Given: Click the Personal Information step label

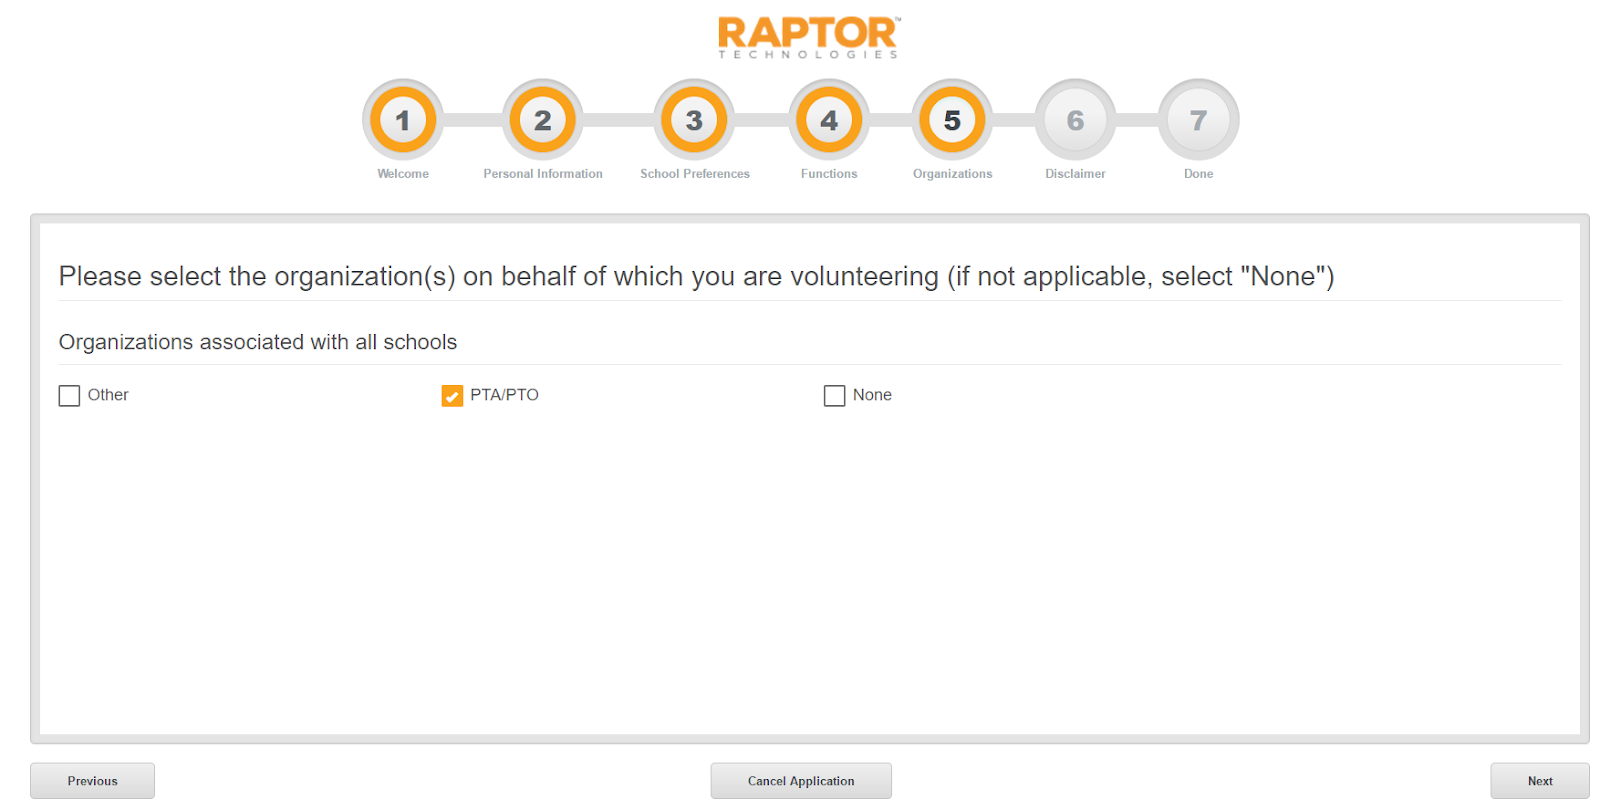Looking at the screenshot, I should click(x=543, y=174).
